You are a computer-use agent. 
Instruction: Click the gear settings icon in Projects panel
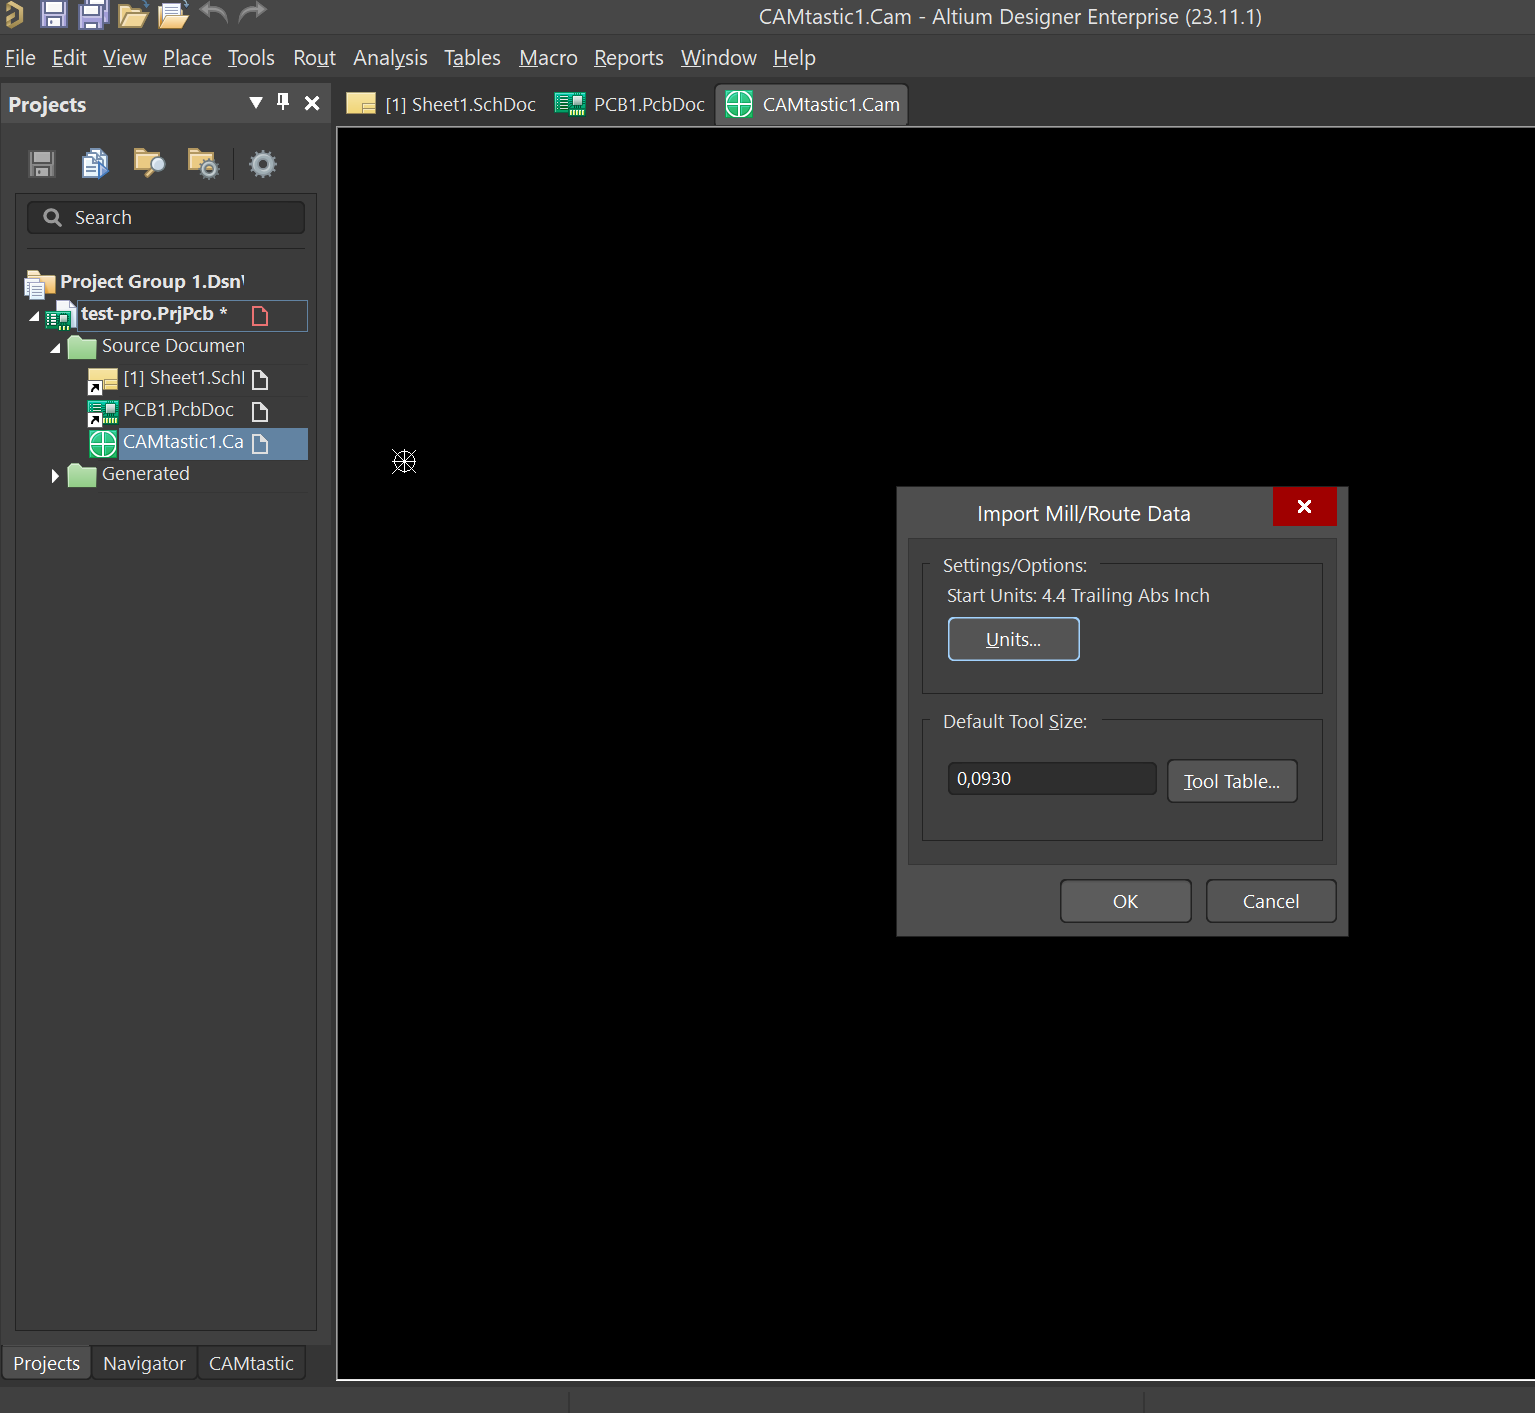(263, 163)
